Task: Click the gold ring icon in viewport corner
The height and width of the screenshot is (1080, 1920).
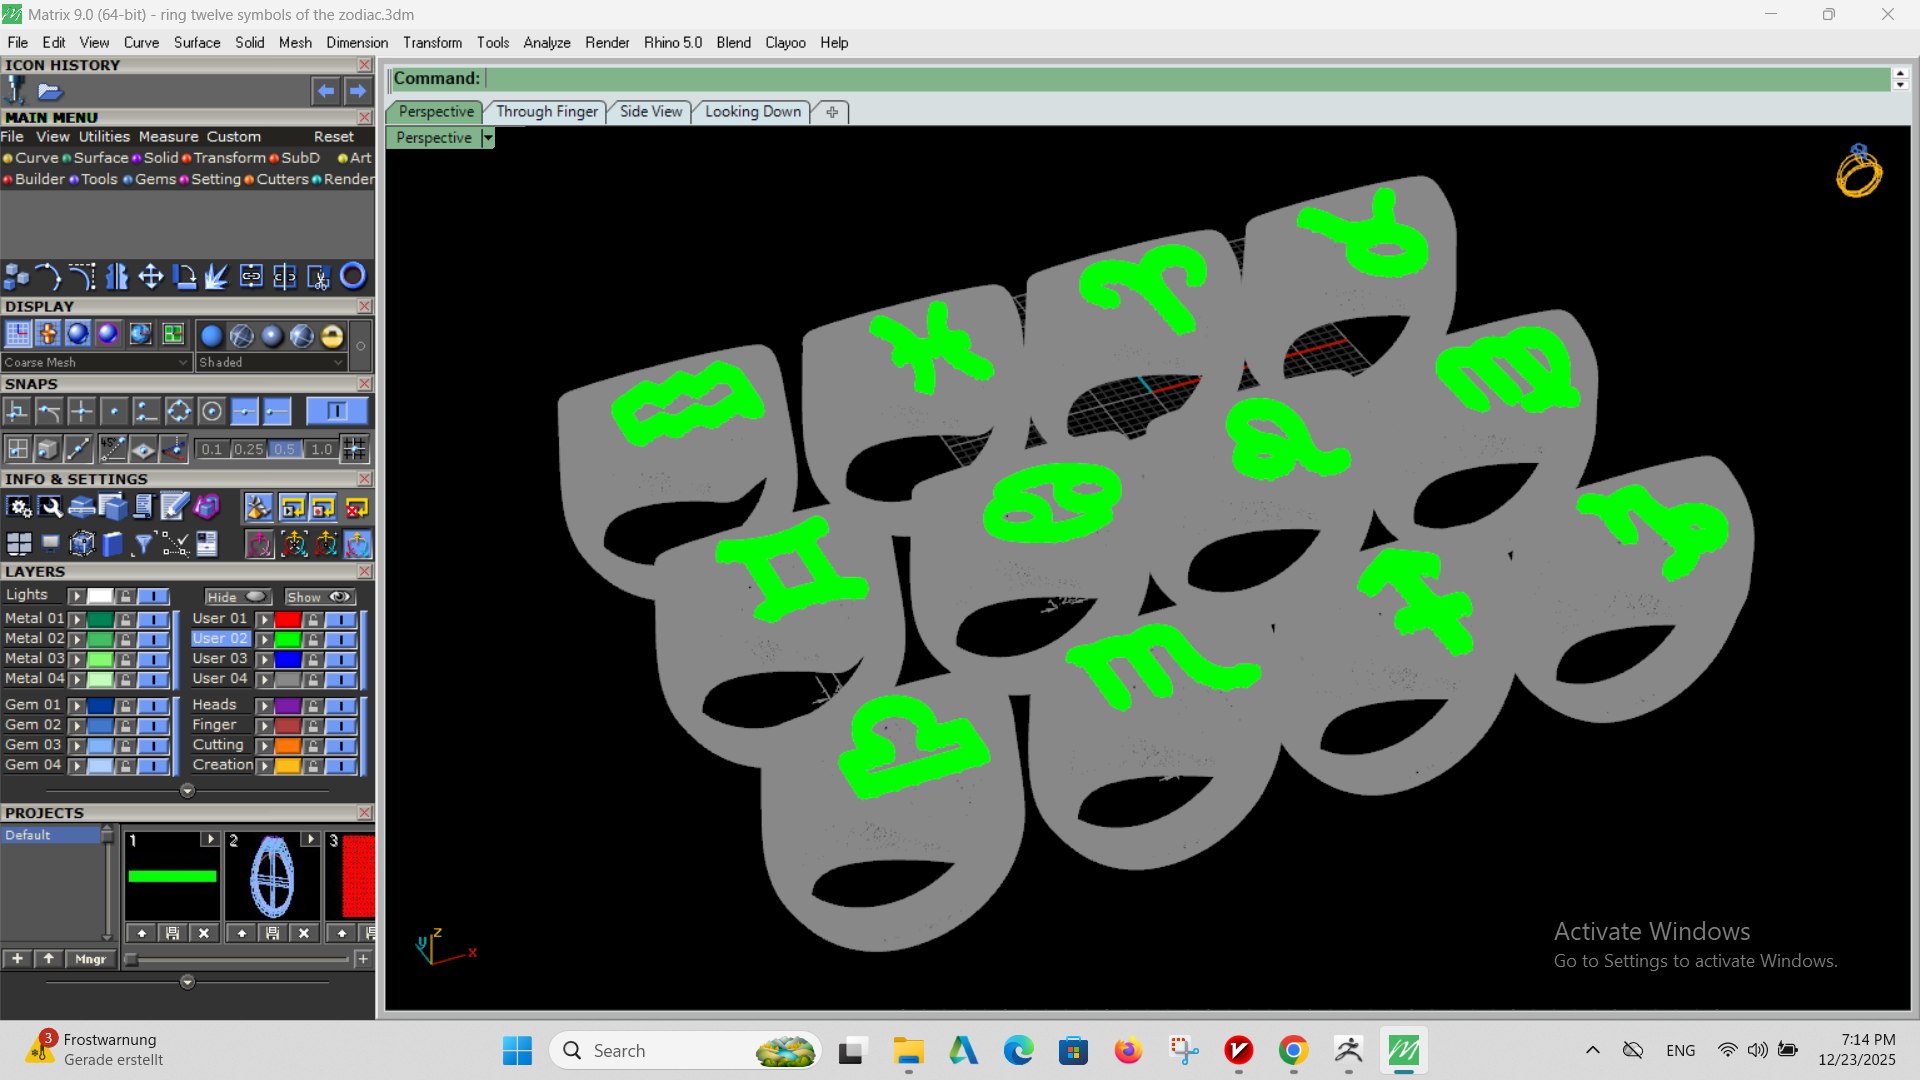Action: pos(1858,171)
